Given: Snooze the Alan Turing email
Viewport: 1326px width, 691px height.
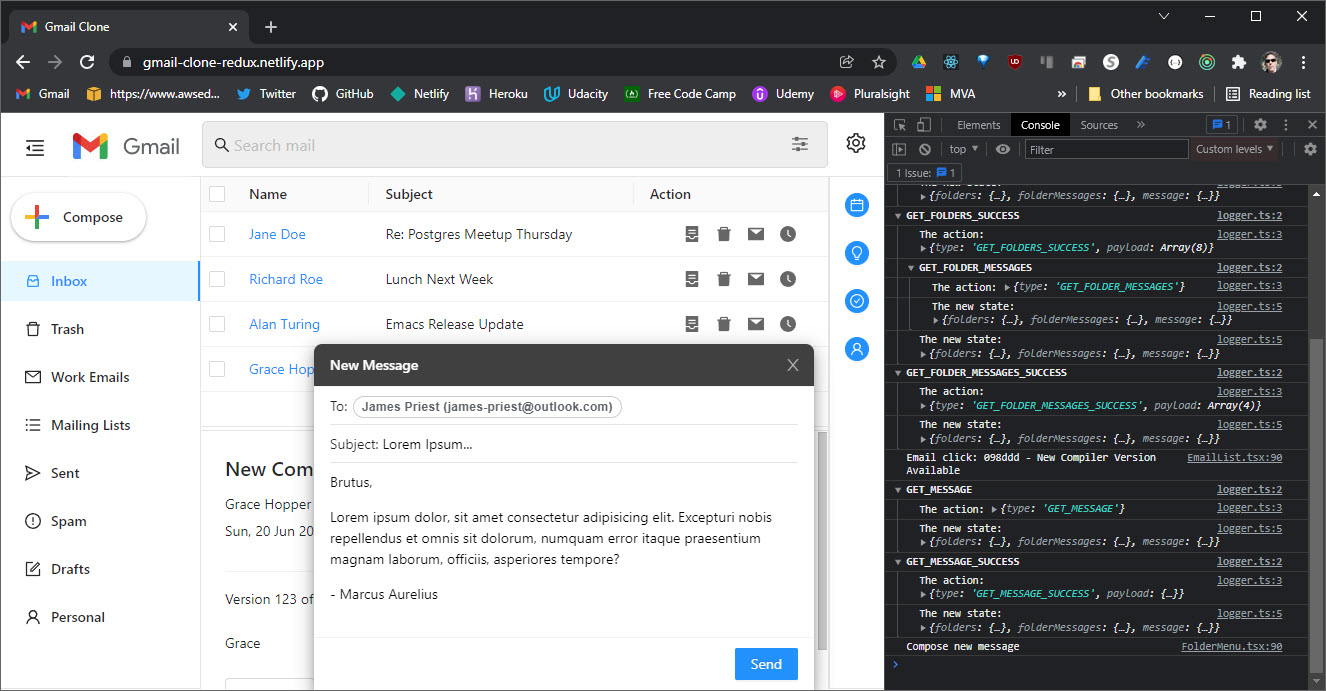Looking at the screenshot, I should [788, 324].
